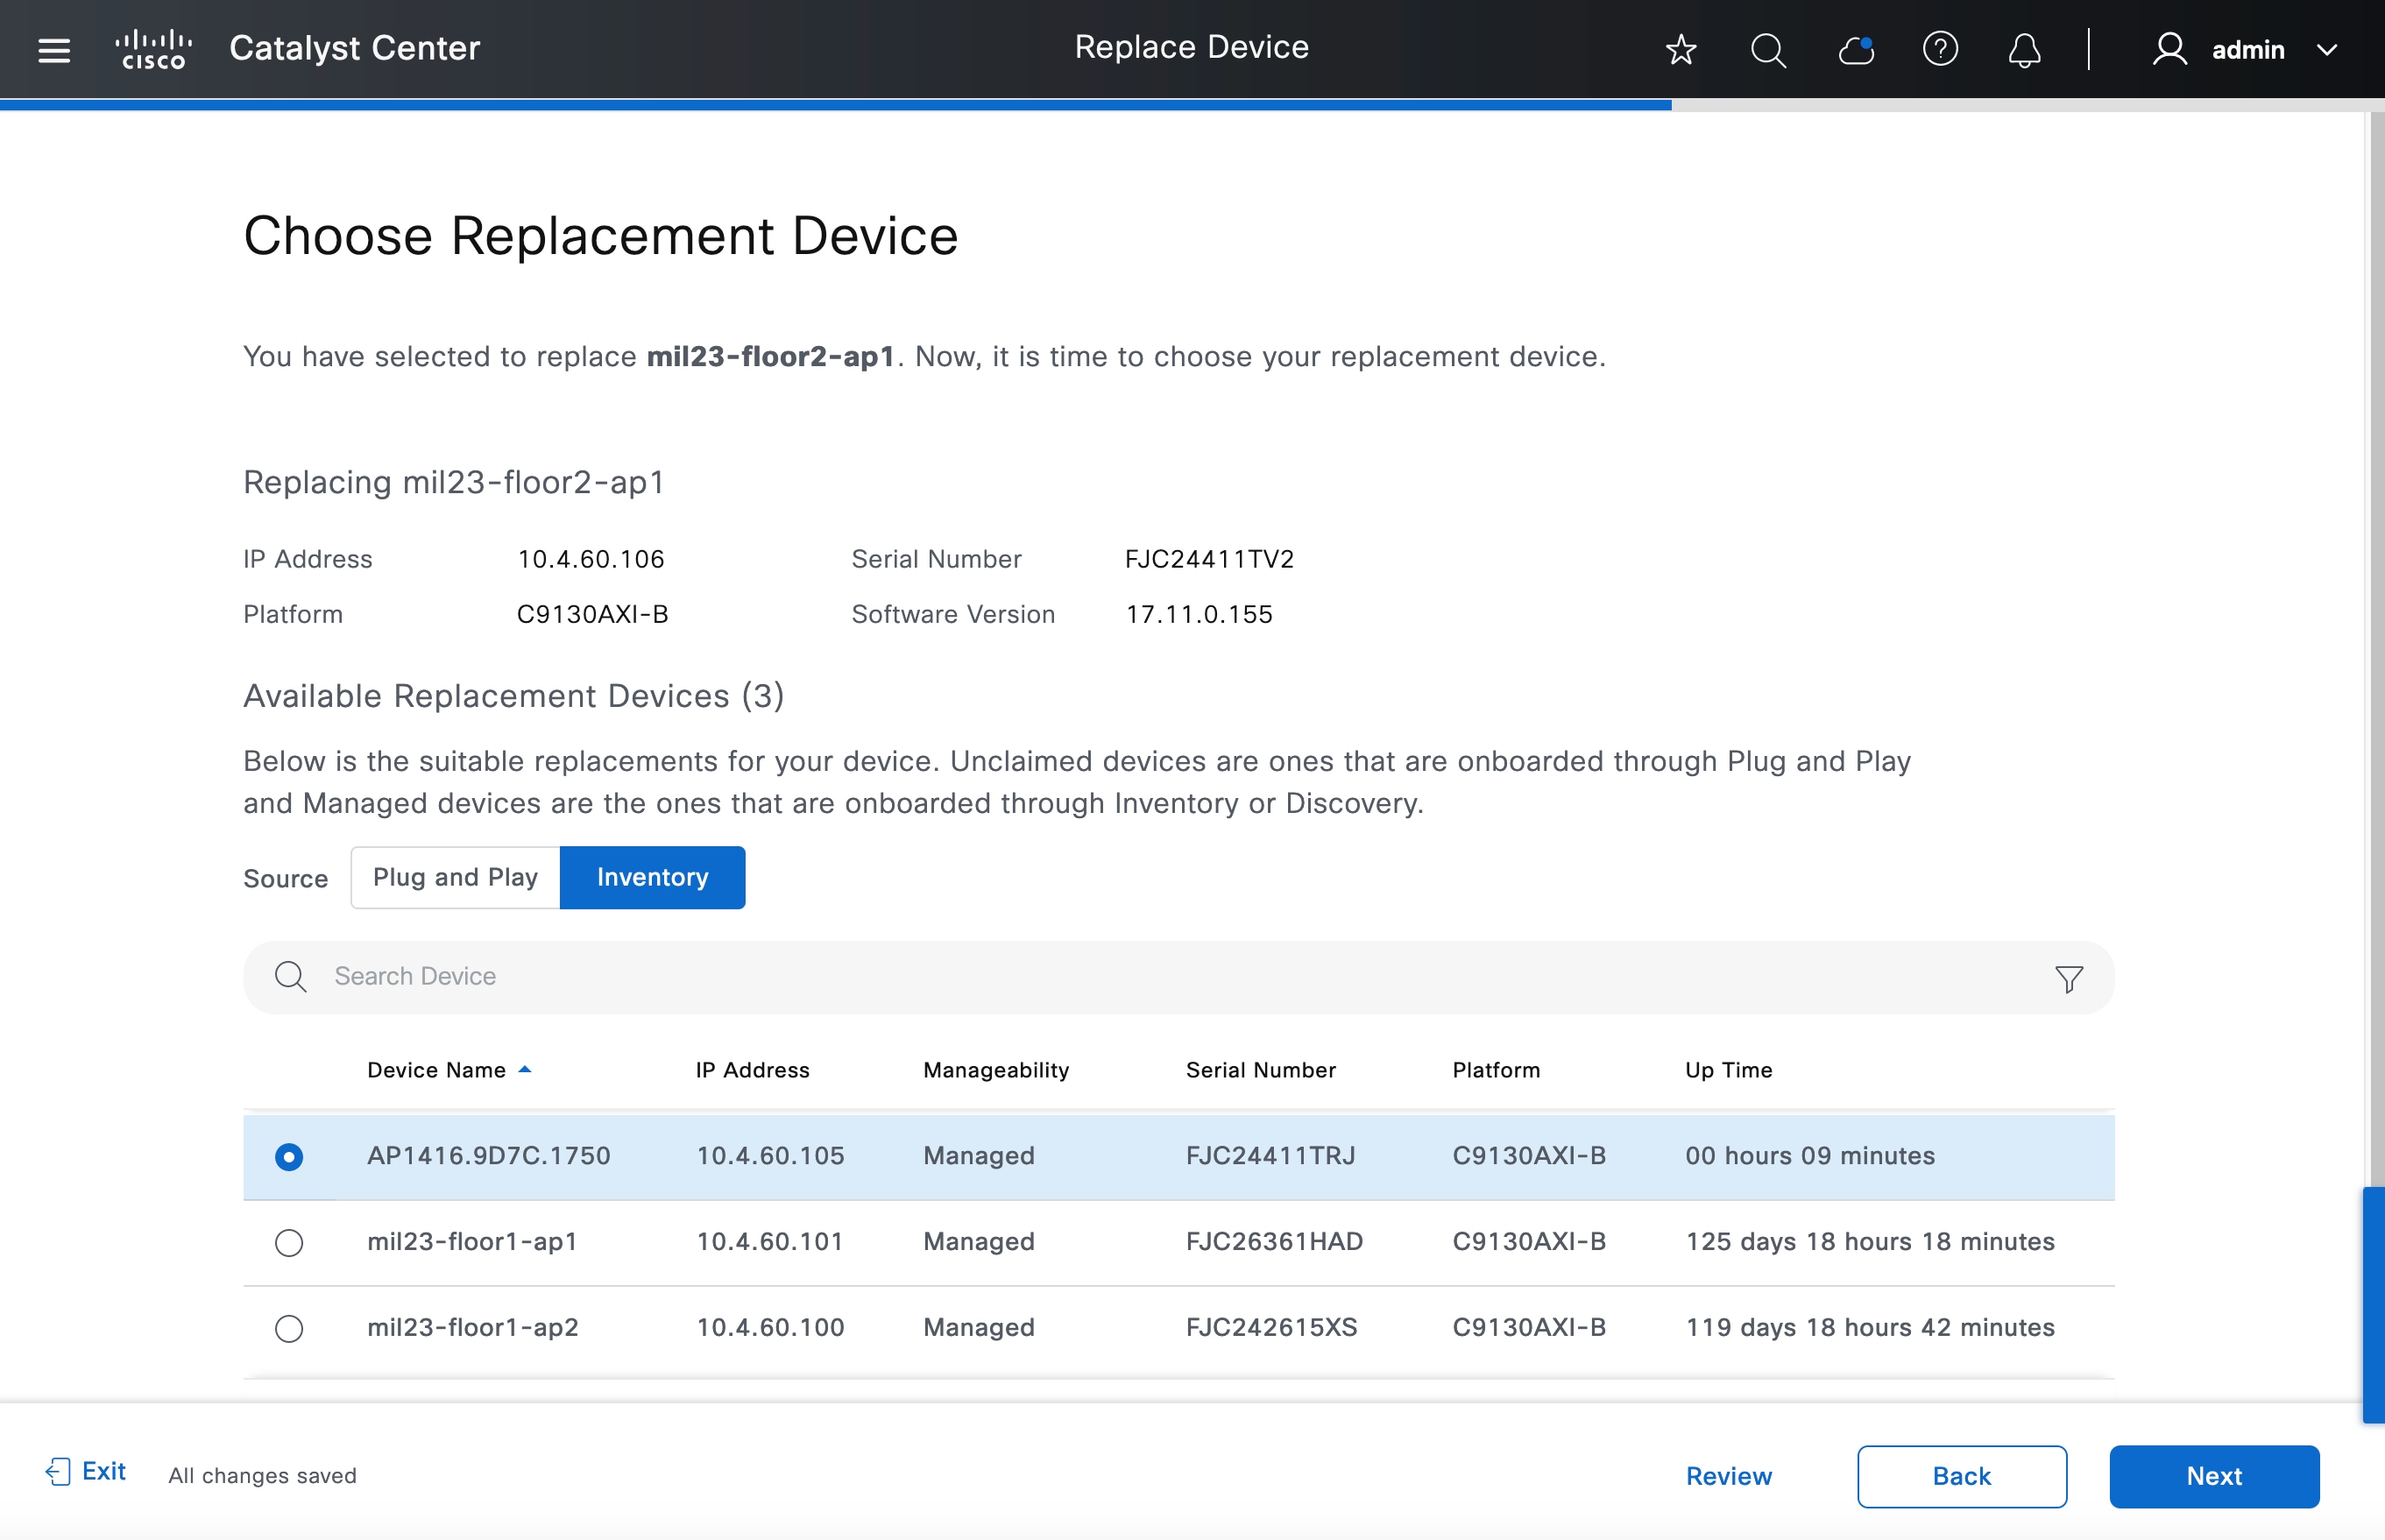Screen dimensions: 2385x1540
Task: Select the mil23-floor1-ap1 radio button
Action: click(289, 1243)
